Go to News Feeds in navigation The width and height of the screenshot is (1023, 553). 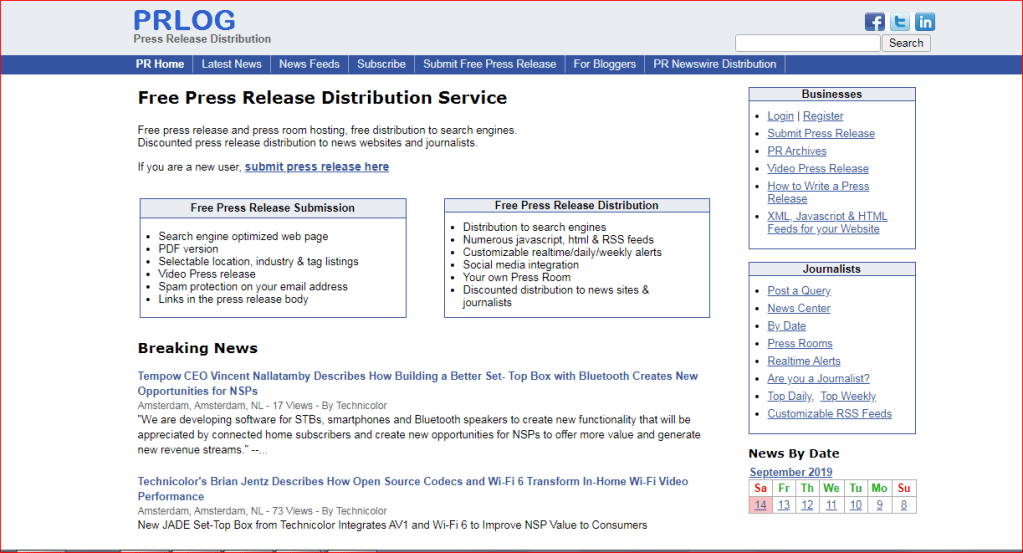(309, 64)
